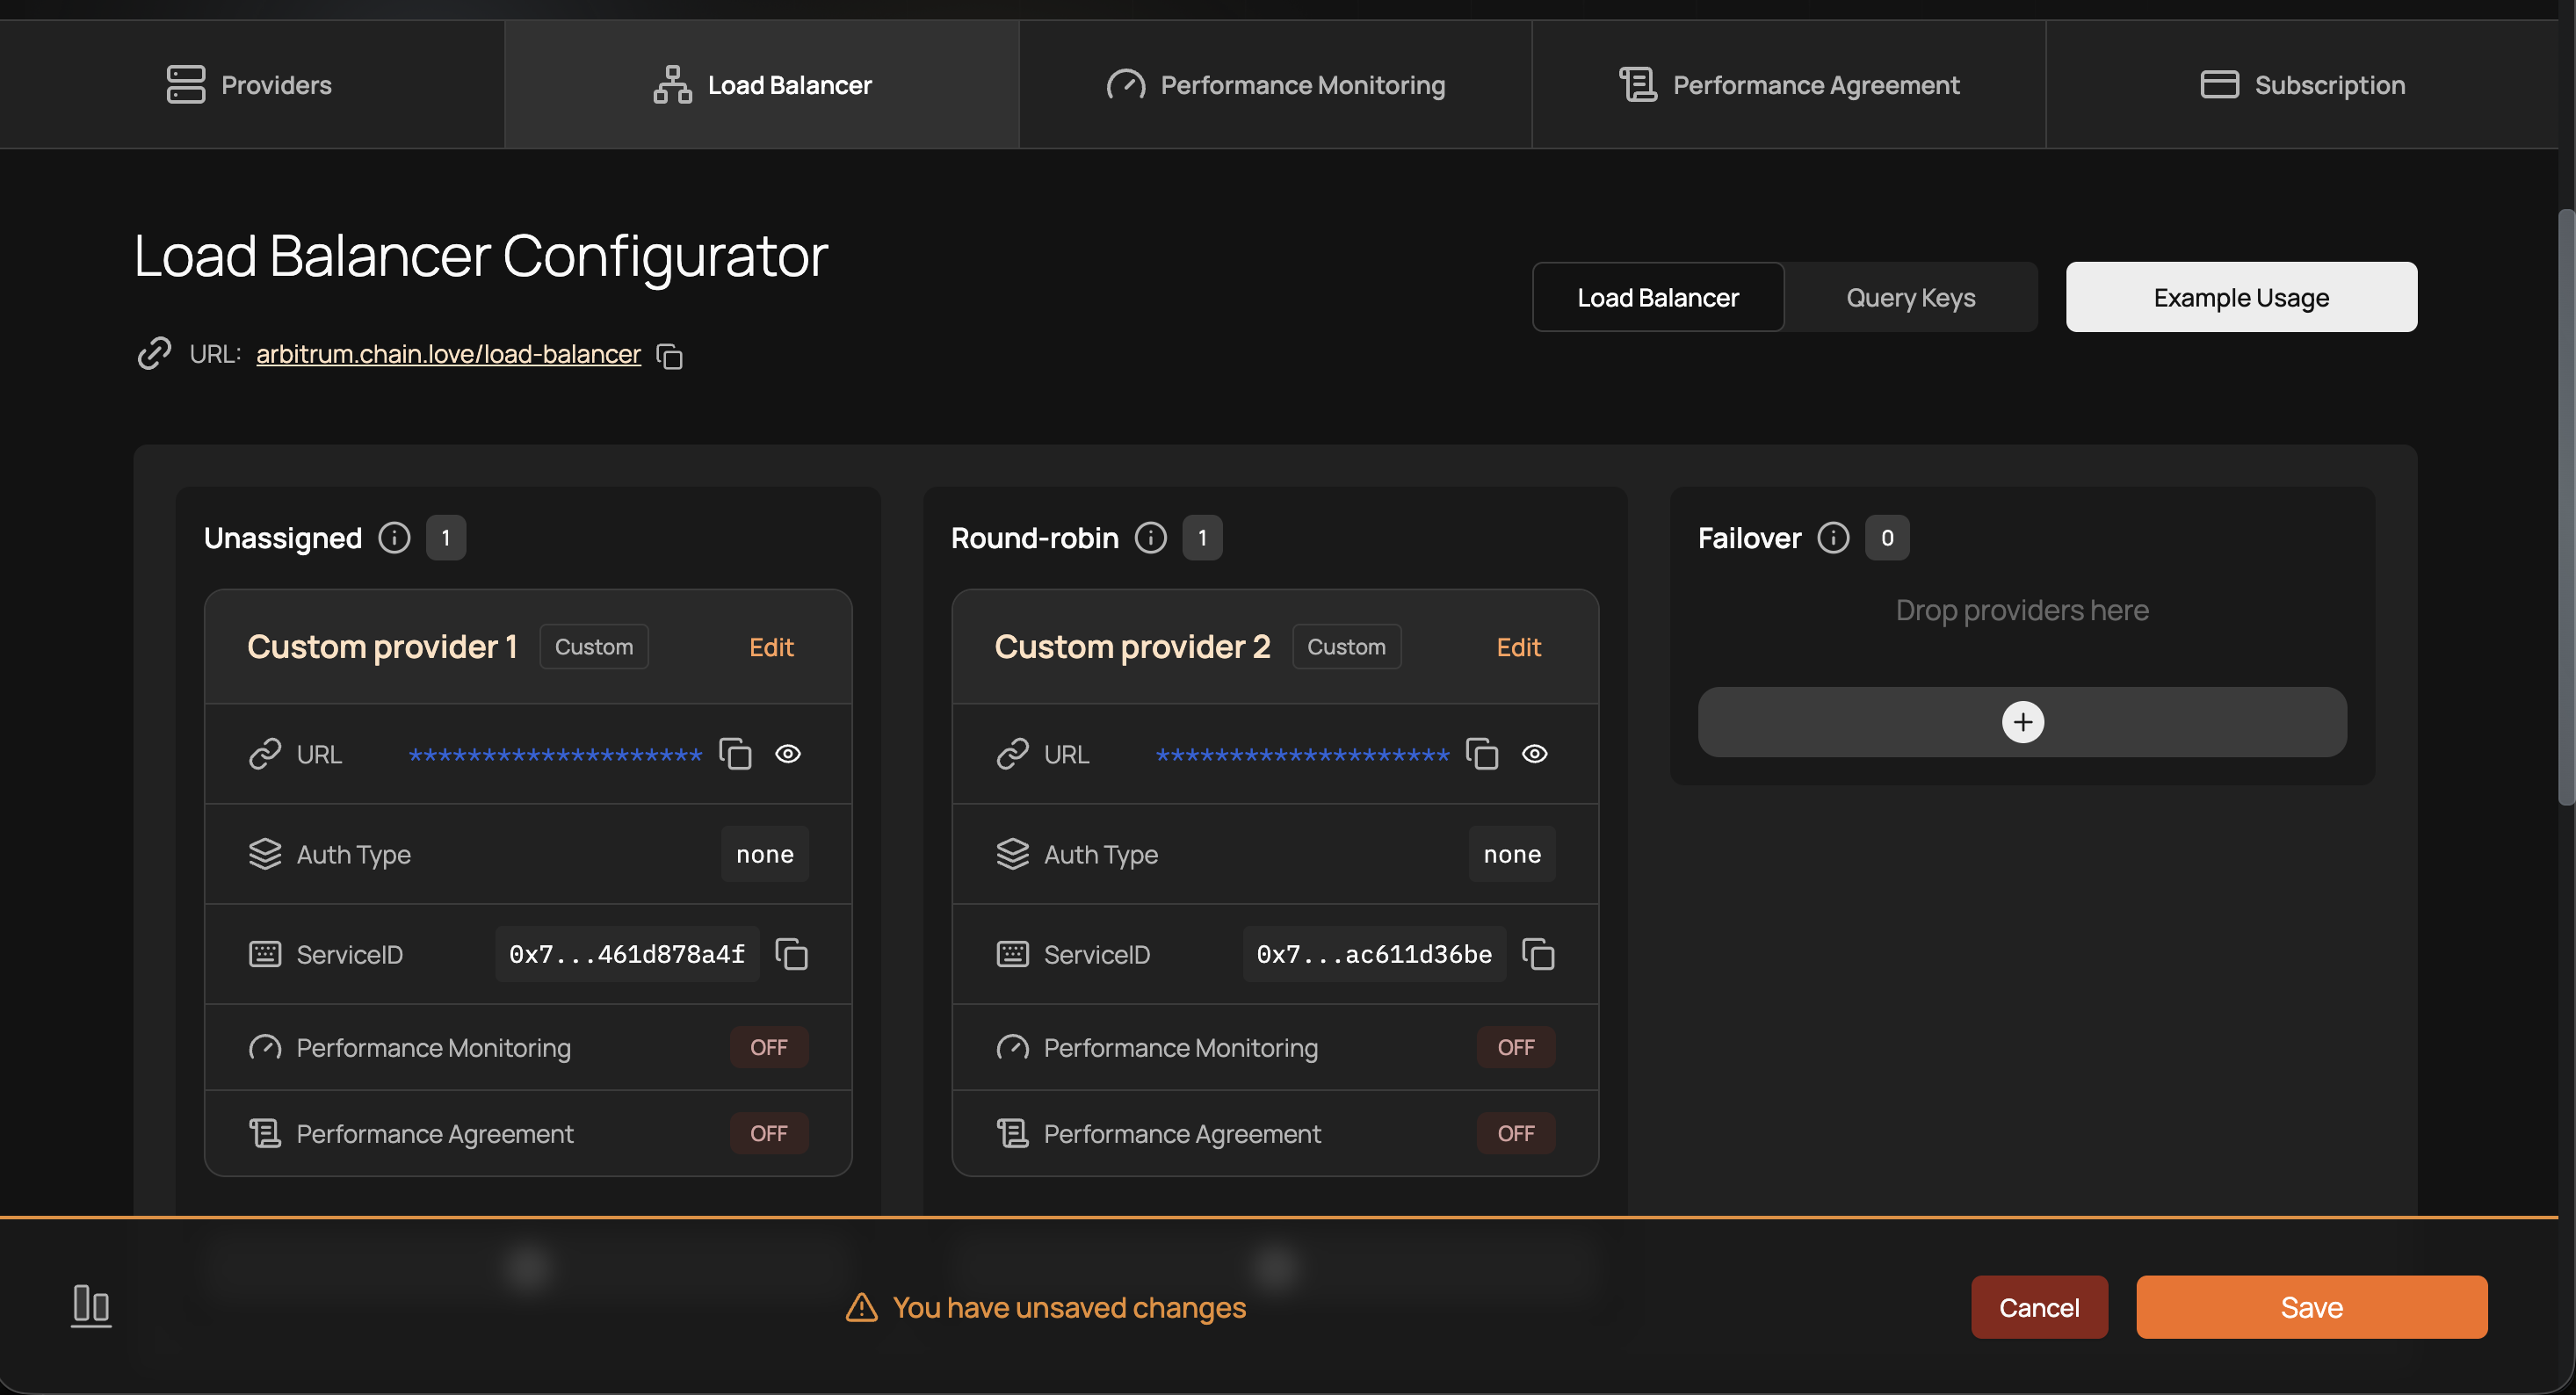Copy the load balancer URL
Screen dimensions: 2576x1395
(x=669, y=356)
